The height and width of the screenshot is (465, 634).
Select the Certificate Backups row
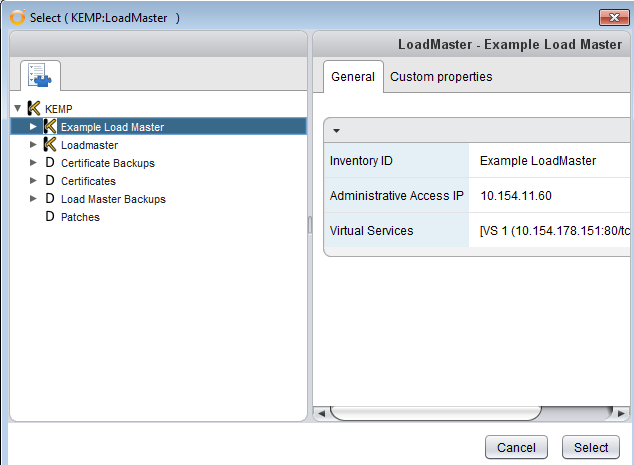pyautogui.click(x=158, y=163)
